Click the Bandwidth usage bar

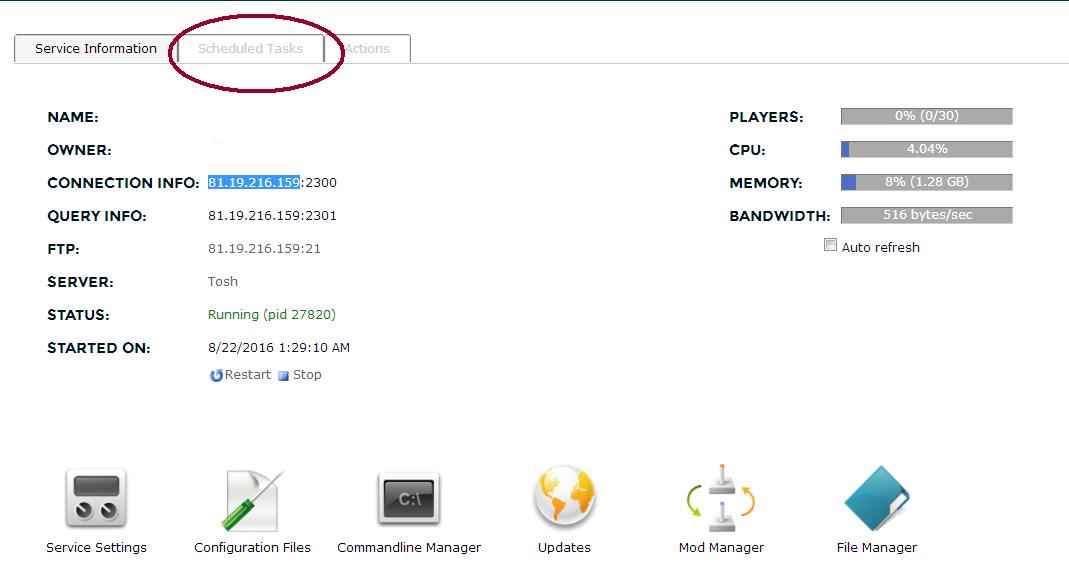pos(926,216)
